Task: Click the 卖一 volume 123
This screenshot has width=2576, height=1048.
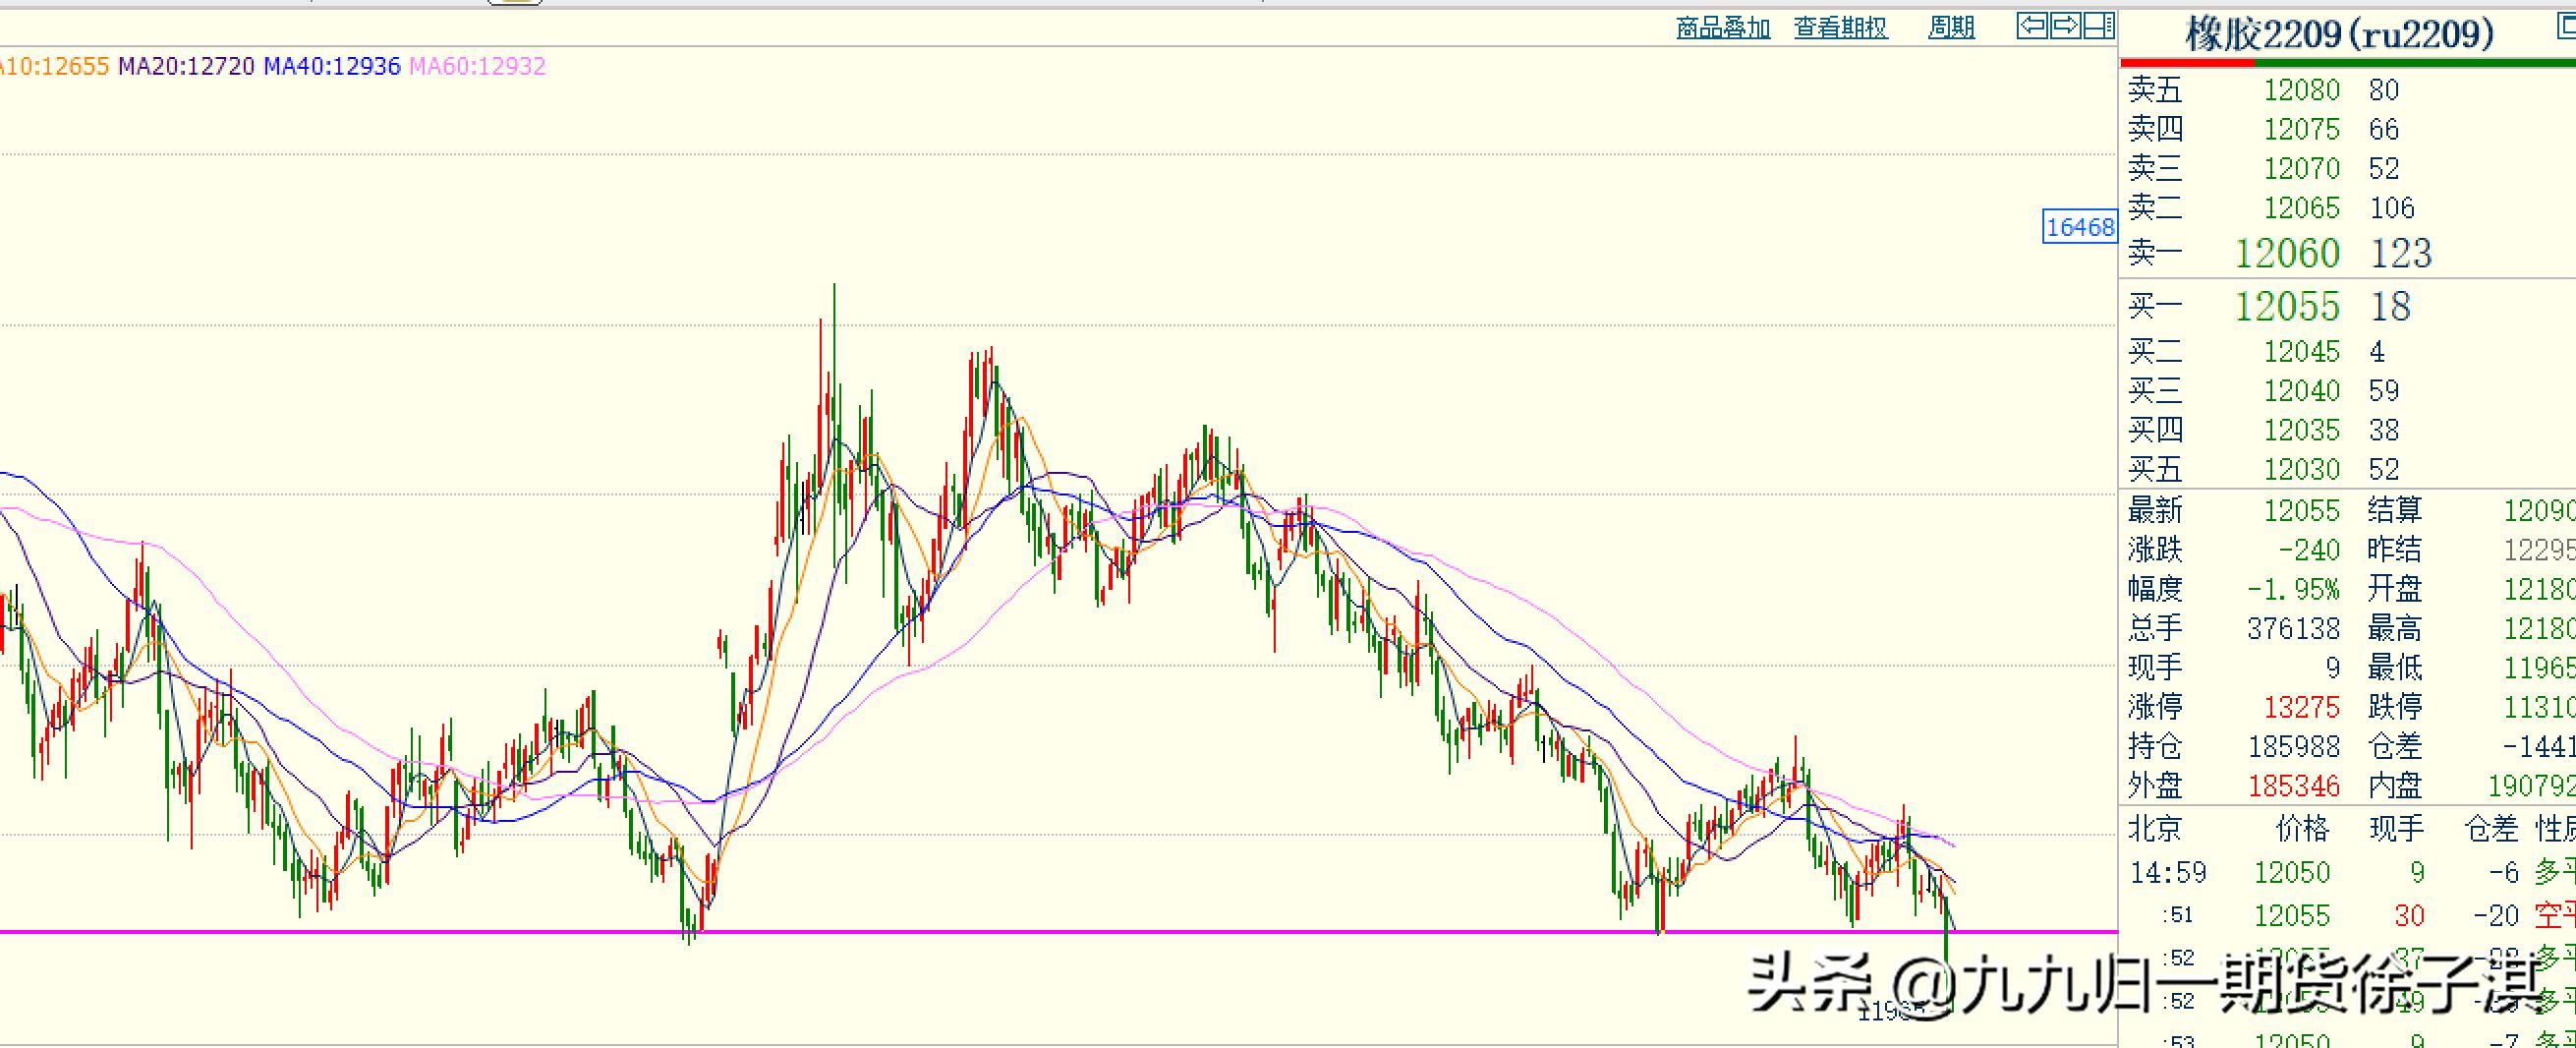Action: tap(2400, 253)
